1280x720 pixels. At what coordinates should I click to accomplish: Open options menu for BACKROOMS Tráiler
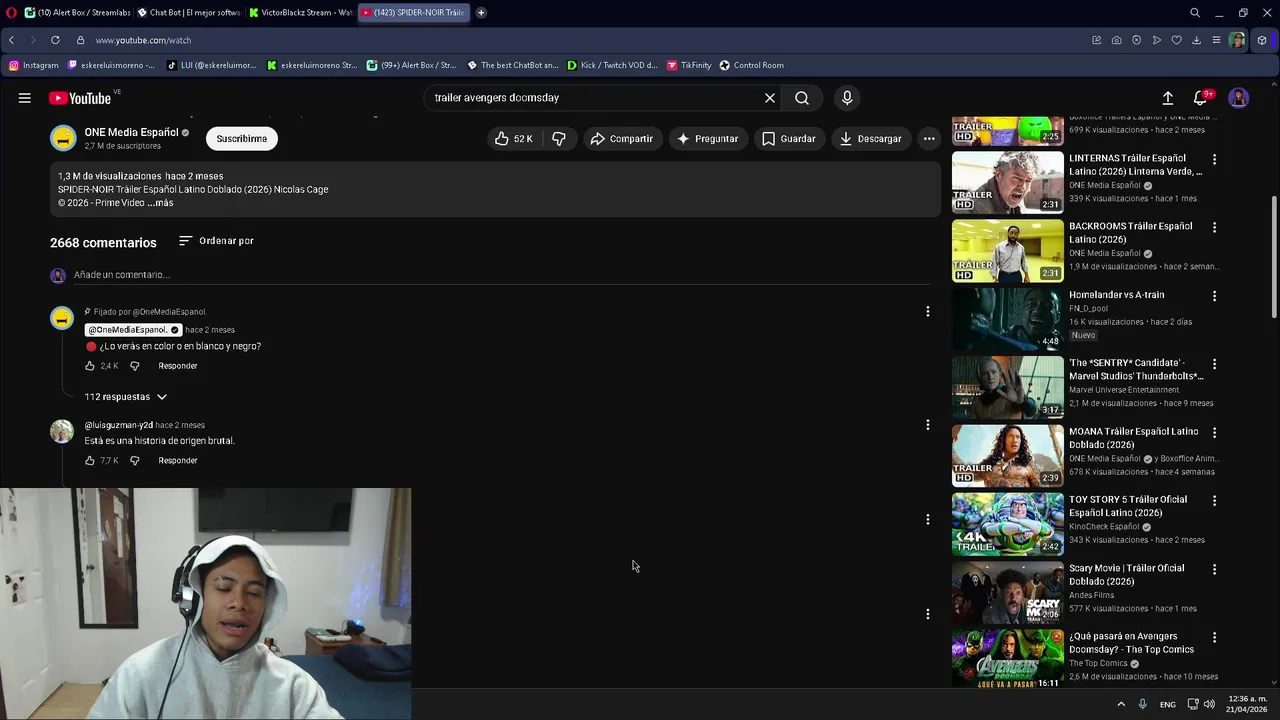1214,228
